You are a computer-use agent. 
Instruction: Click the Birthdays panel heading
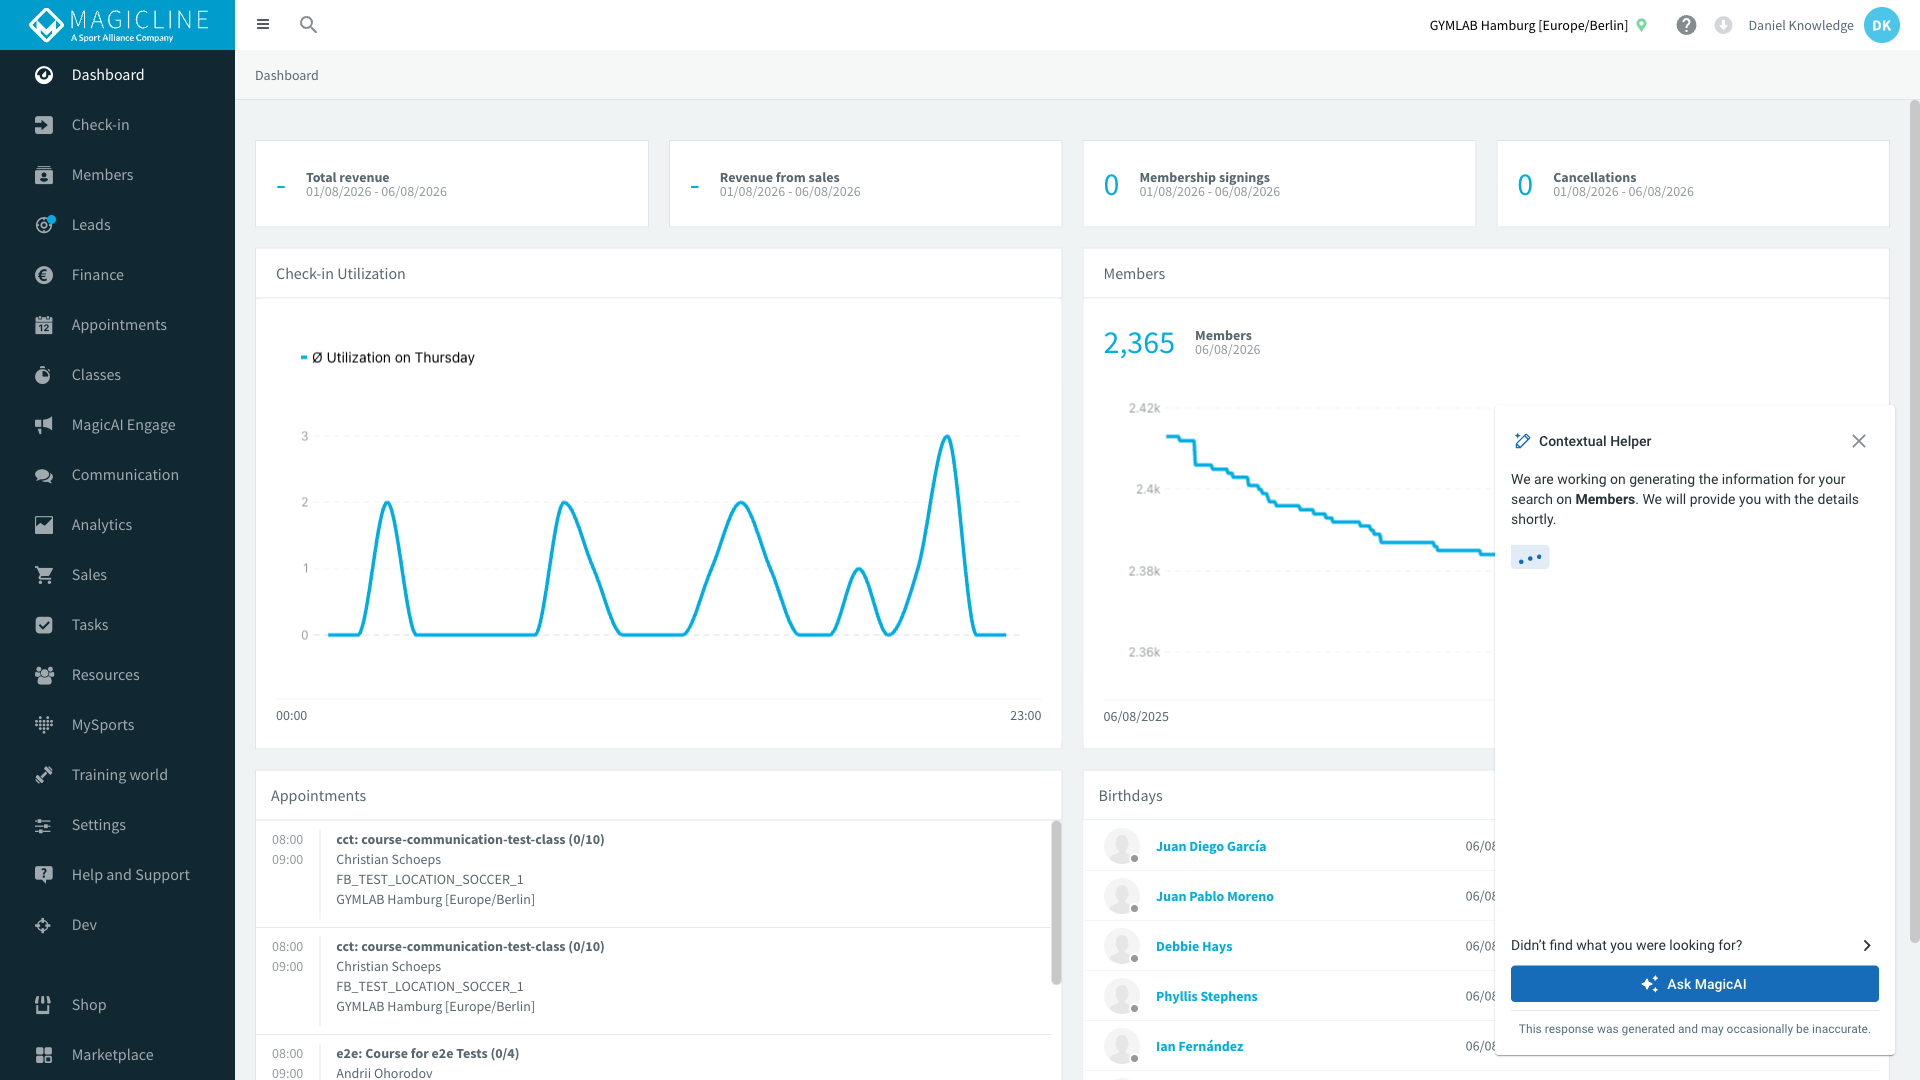point(1130,796)
